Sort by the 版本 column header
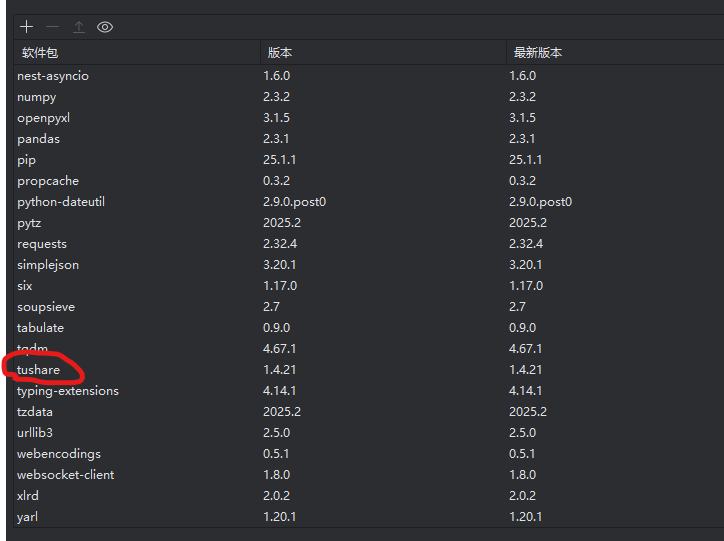This screenshot has width=724, height=541. pos(280,53)
